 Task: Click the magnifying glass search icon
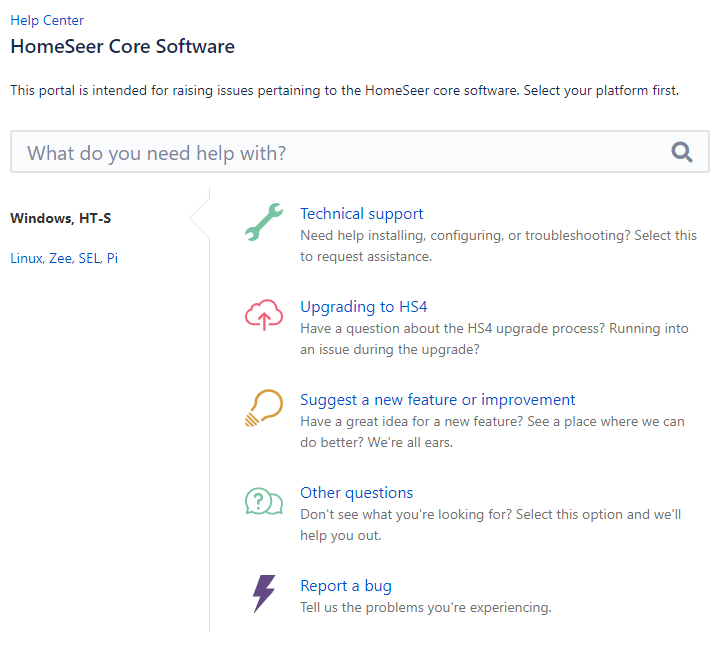point(682,152)
